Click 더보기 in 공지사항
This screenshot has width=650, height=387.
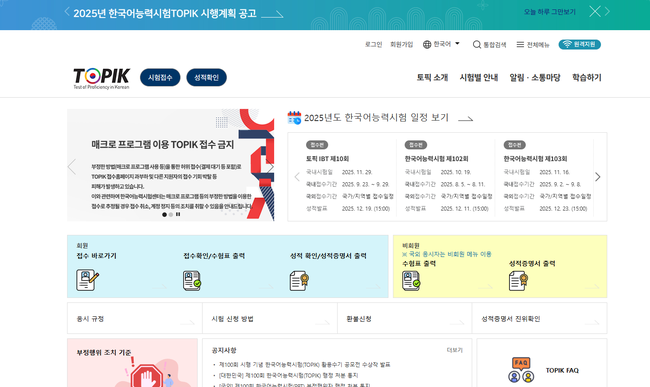[454, 350]
